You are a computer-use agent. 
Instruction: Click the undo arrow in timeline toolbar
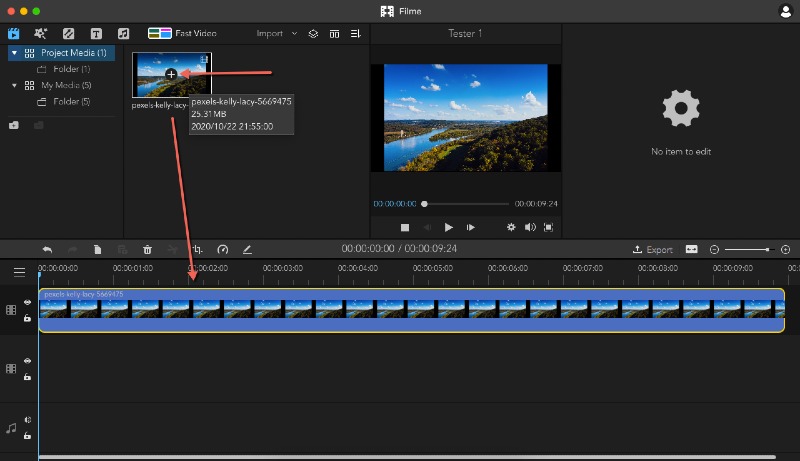tap(47, 249)
